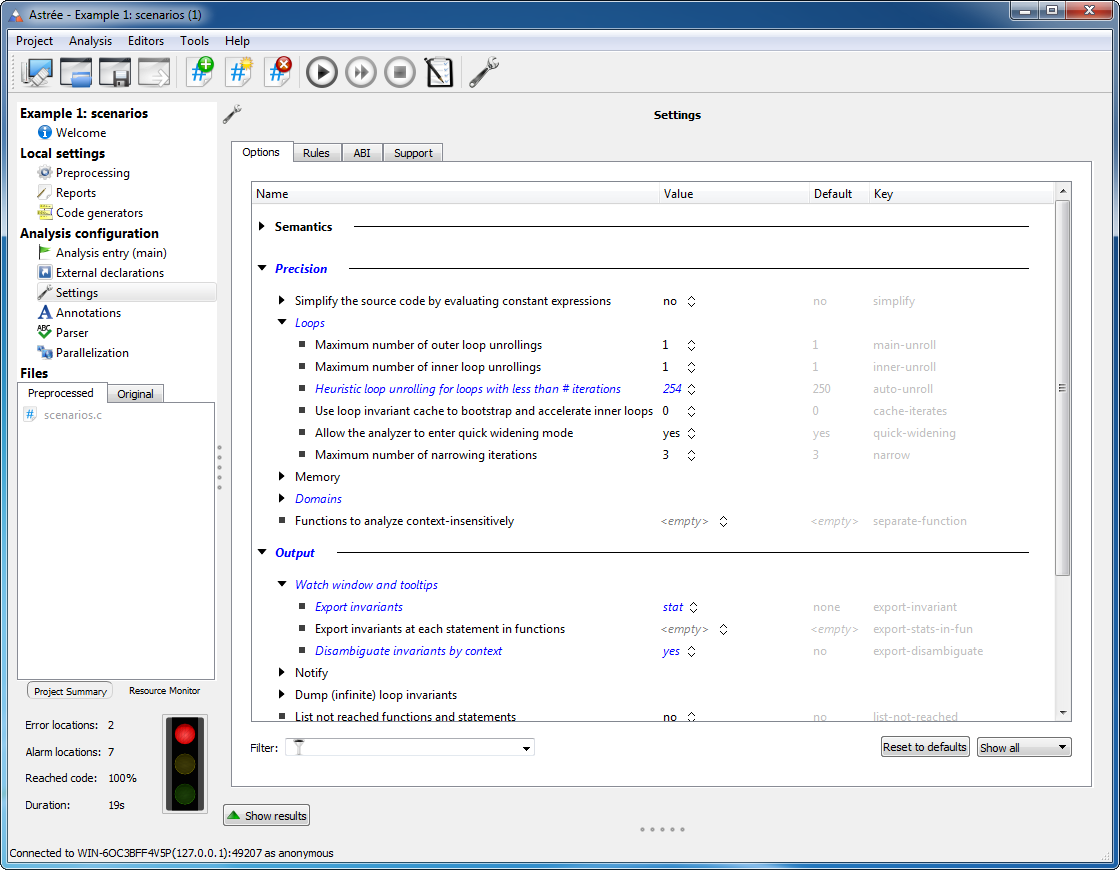This screenshot has width=1120, height=870.
Task: Click the traffic light status indicator
Action: [x=185, y=764]
